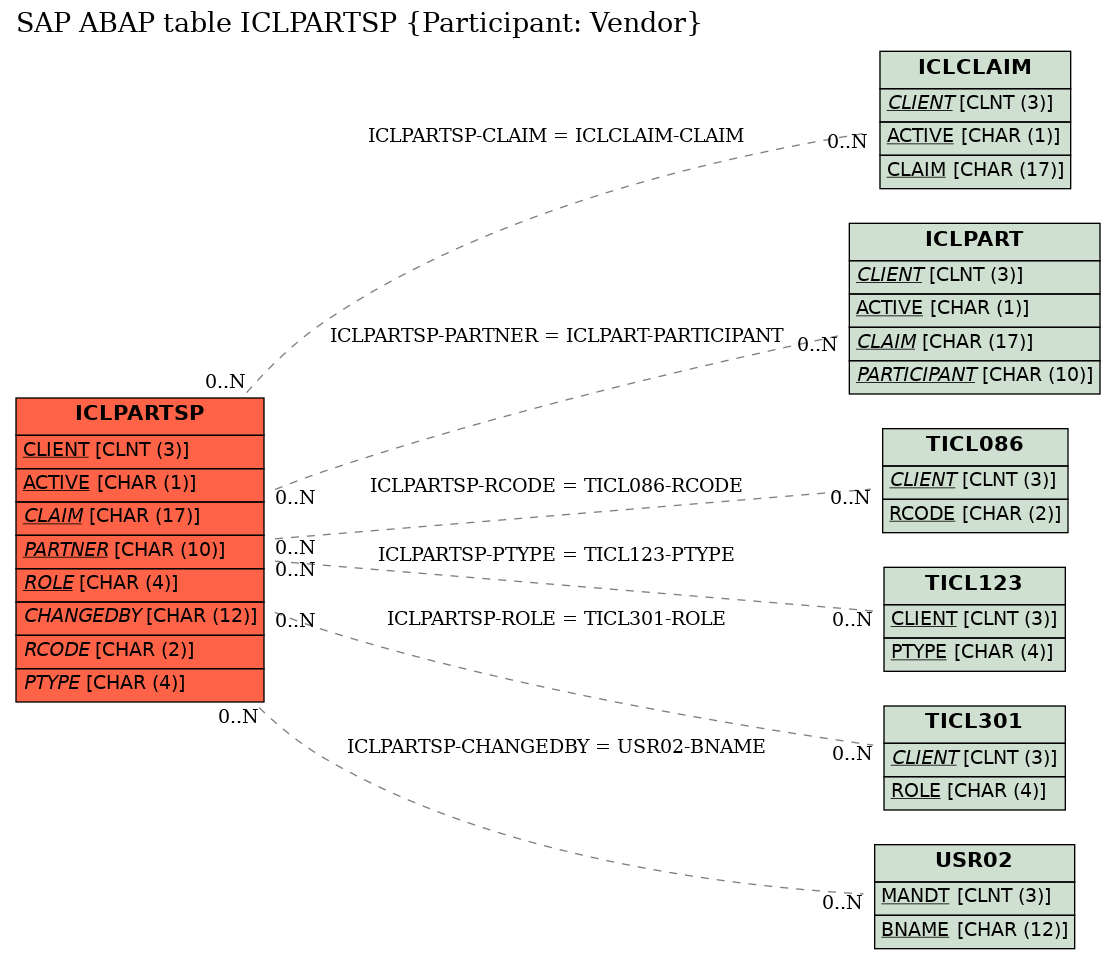Click RCODE [CHAR (2)] field in ICLPARTSP
Viewport: 1116px width, 959px height.
pos(140,651)
